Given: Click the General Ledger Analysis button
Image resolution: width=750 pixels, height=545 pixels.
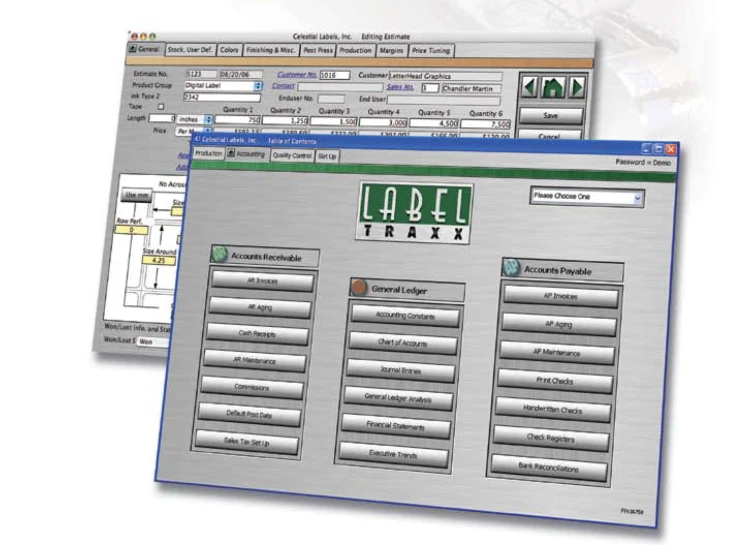Looking at the screenshot, I should pyautogui.click(x=397, y=398).
